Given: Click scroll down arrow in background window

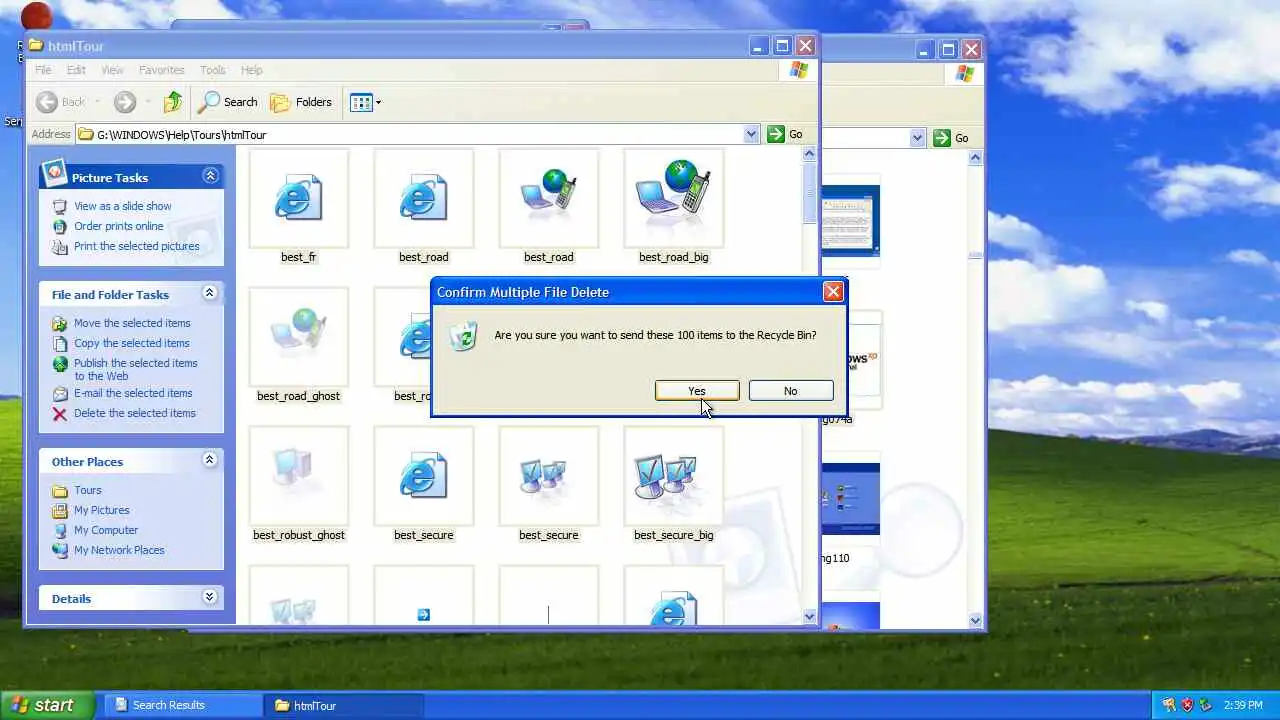Looking at the screenshot, I should [x=976, y=620].
